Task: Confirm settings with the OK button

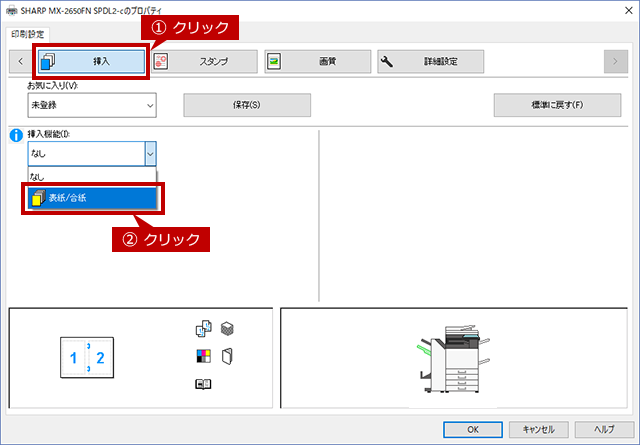Action: [473, 429]
